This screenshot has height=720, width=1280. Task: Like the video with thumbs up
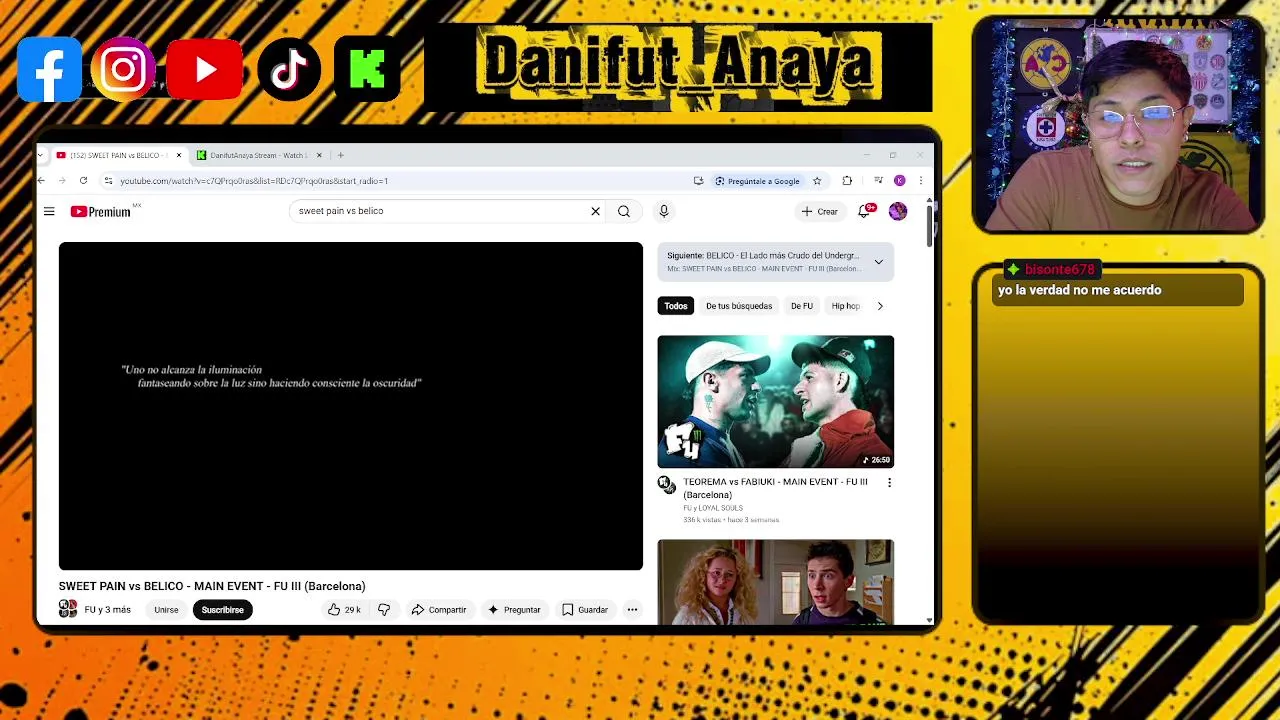pos(343,610)
